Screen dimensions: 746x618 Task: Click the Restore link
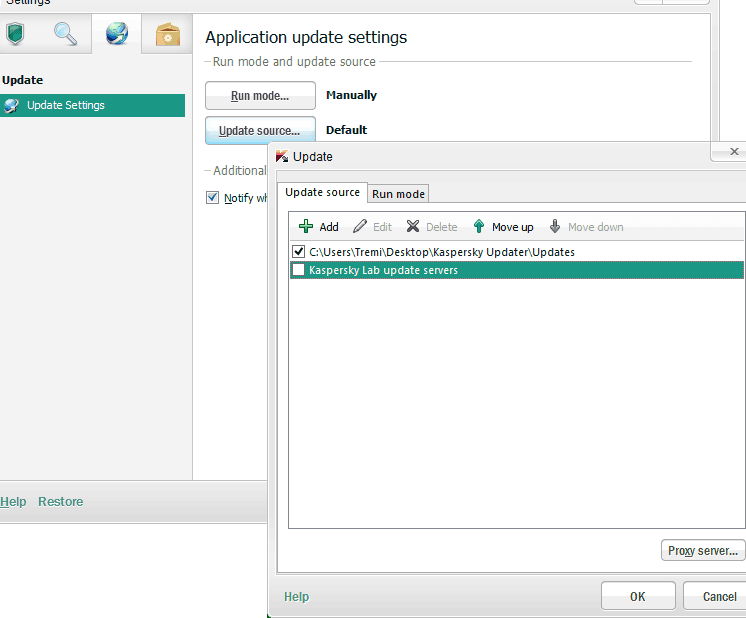60,501
